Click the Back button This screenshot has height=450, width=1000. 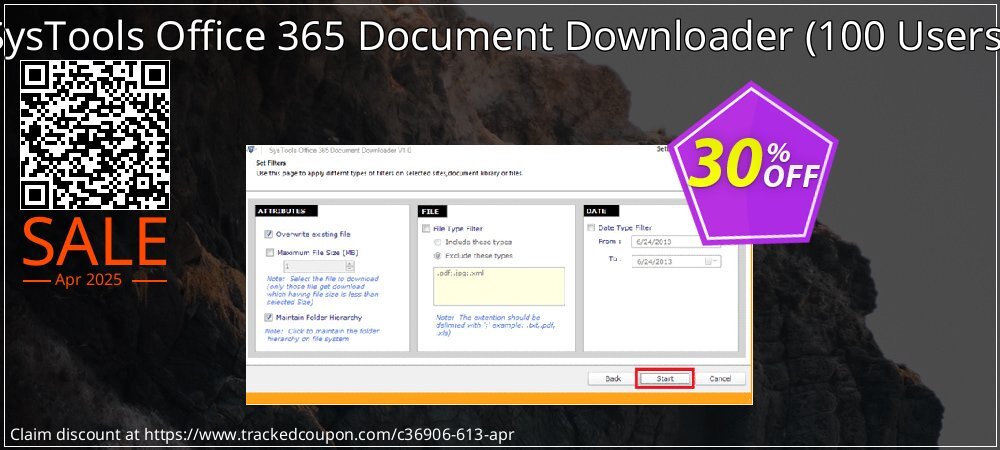[x=613, y=379]
